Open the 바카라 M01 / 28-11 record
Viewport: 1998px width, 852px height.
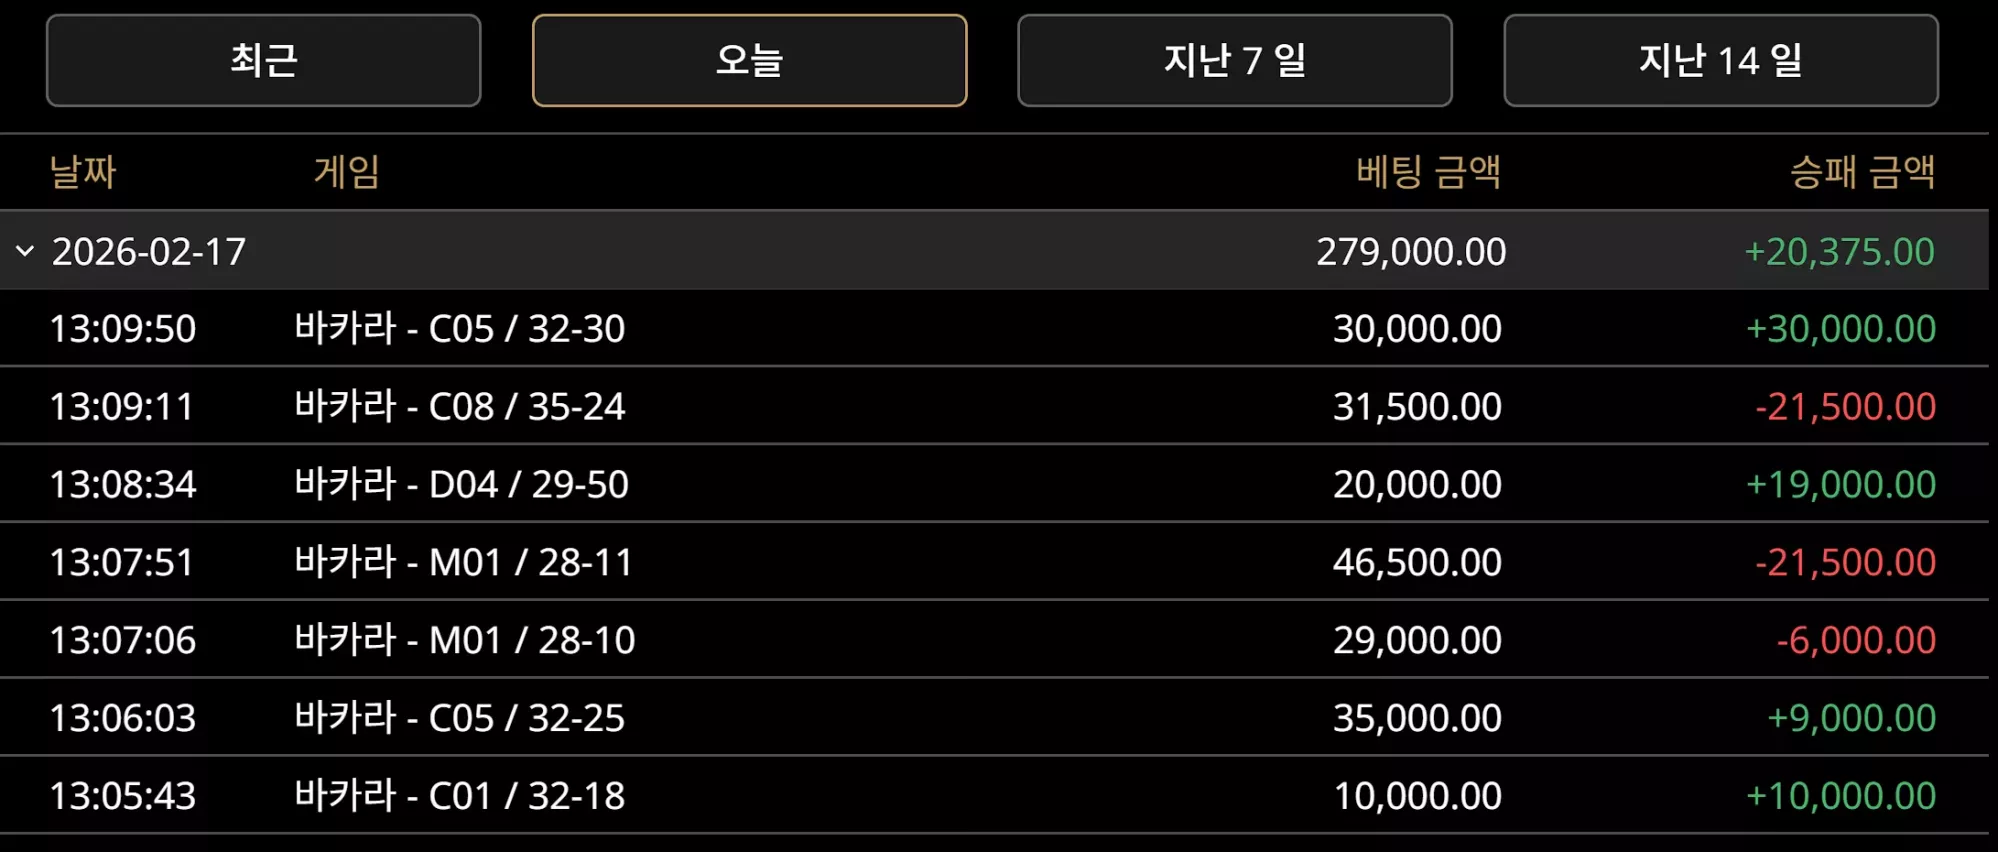point(994,562)
